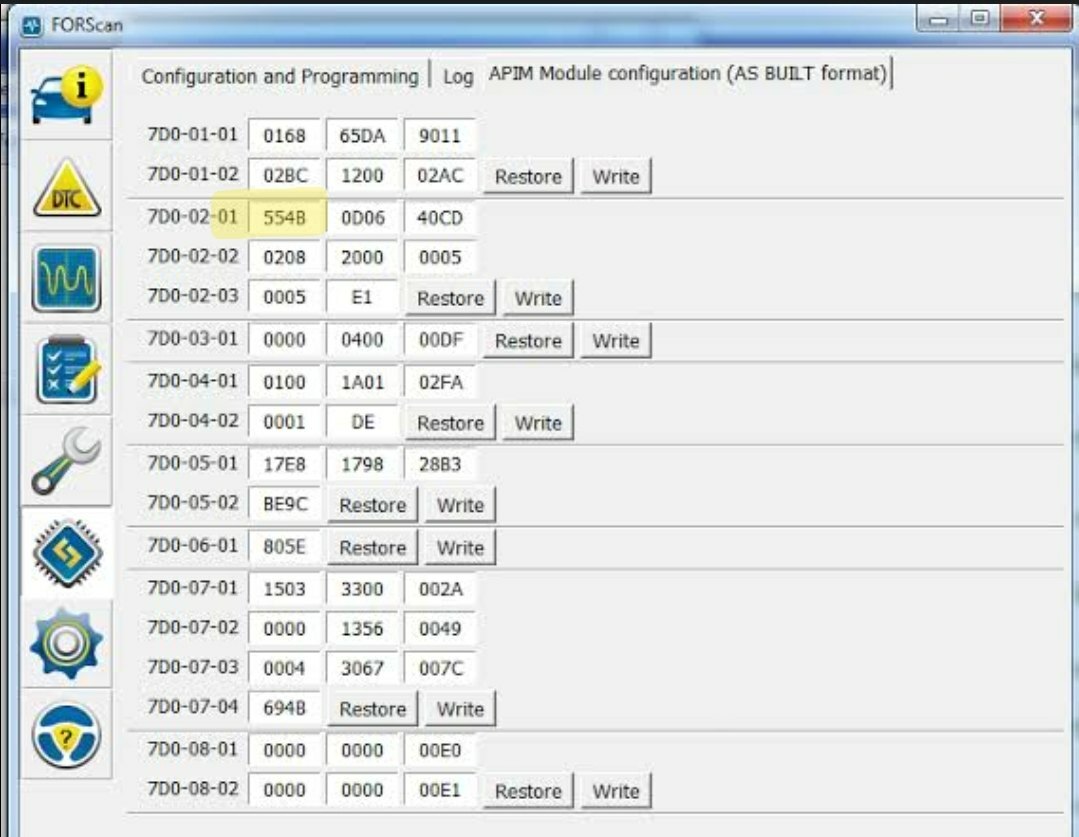This screenshot has width=1079, height=837.
Task: Click the 0168 field in row 7D0-01-01
Action: point(284,136)
